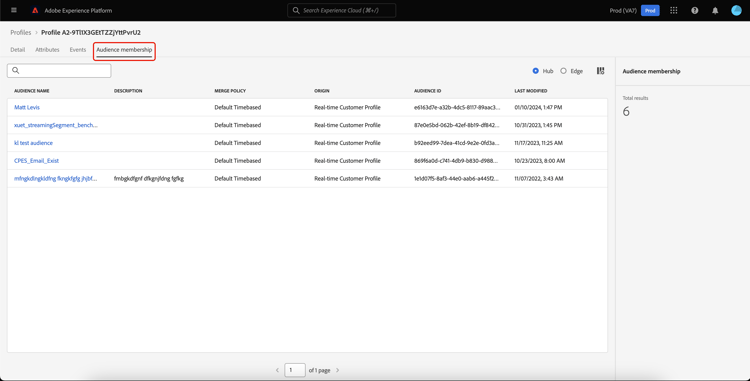Open the xuet_streamingSegment_bench audience
Viewport: 750px width, 381px height.
coord(55,125)
